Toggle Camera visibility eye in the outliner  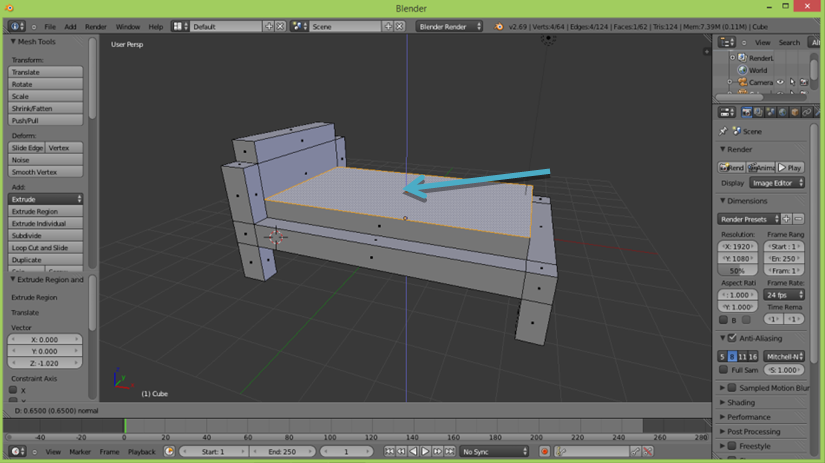tap(781, 83)
